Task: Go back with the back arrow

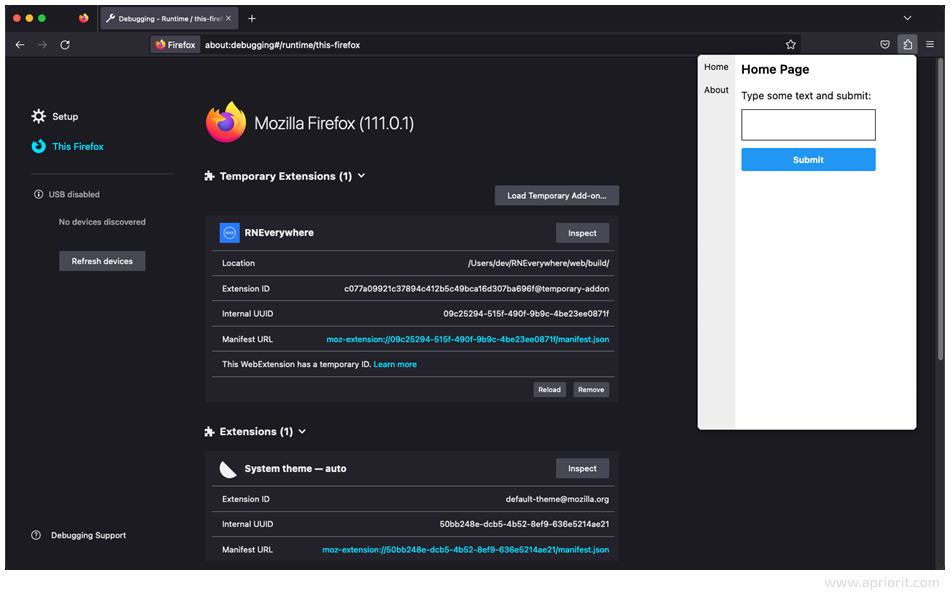Action: point(20,45)
